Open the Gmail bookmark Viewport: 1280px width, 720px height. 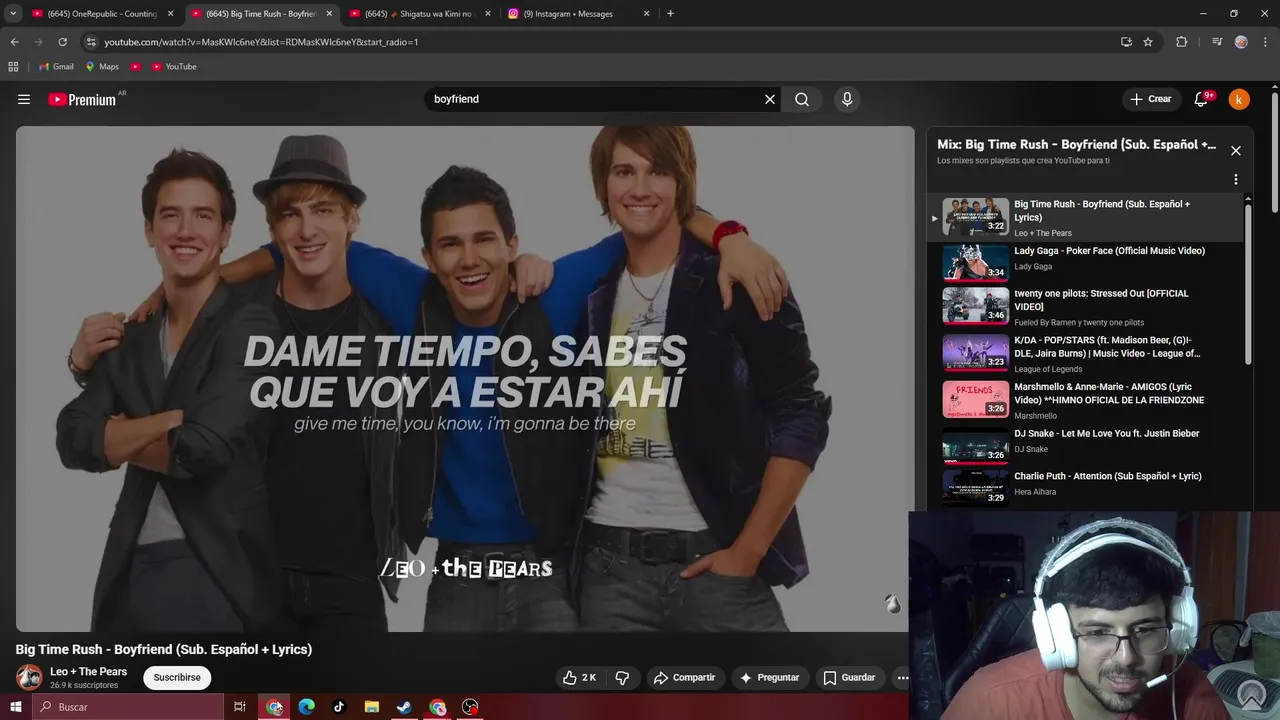tap(56, 67)
